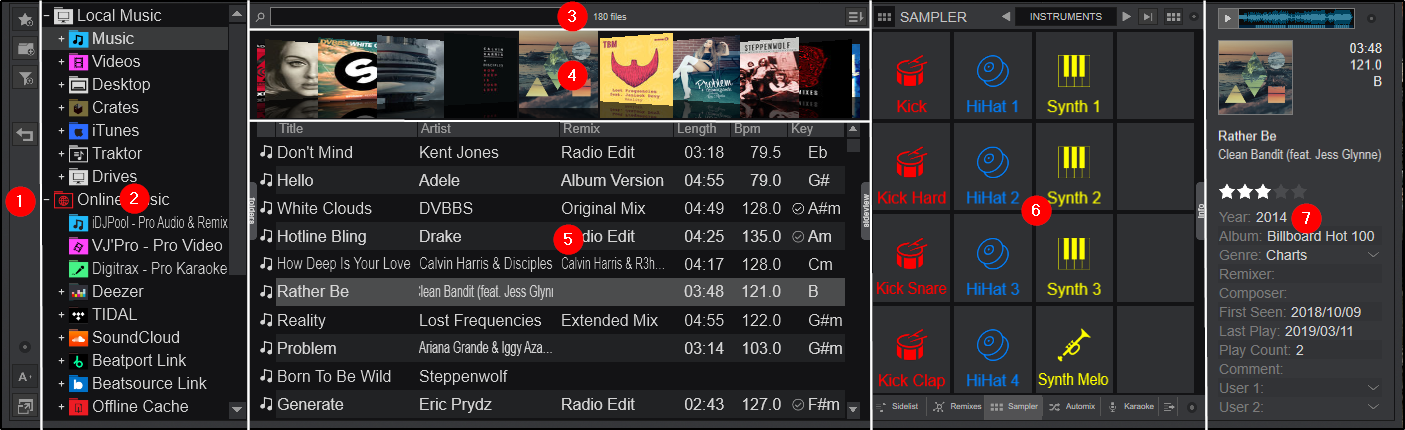
Task: Click the sampler grid view icon right of the bank arrows
Action: 1174,17
